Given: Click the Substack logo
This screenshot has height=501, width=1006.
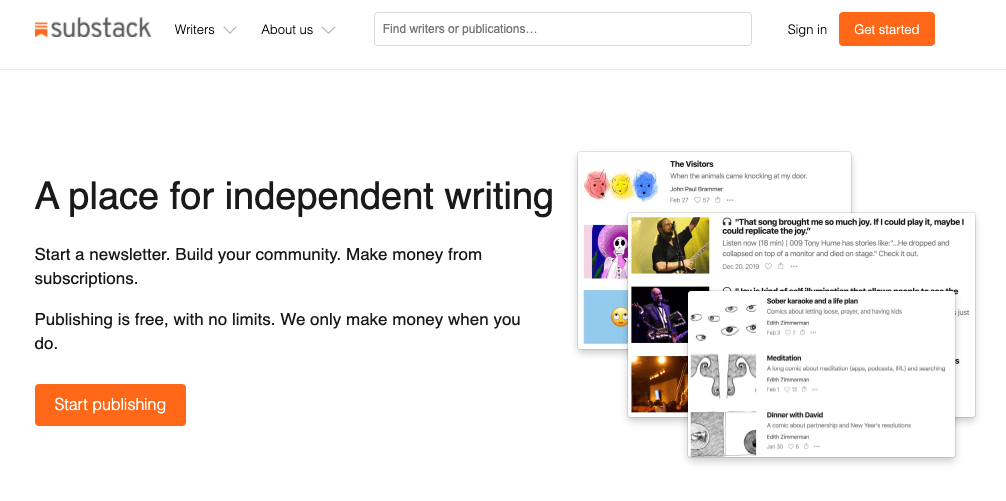Looking at the screenshot, I should (x=93, y=29).
